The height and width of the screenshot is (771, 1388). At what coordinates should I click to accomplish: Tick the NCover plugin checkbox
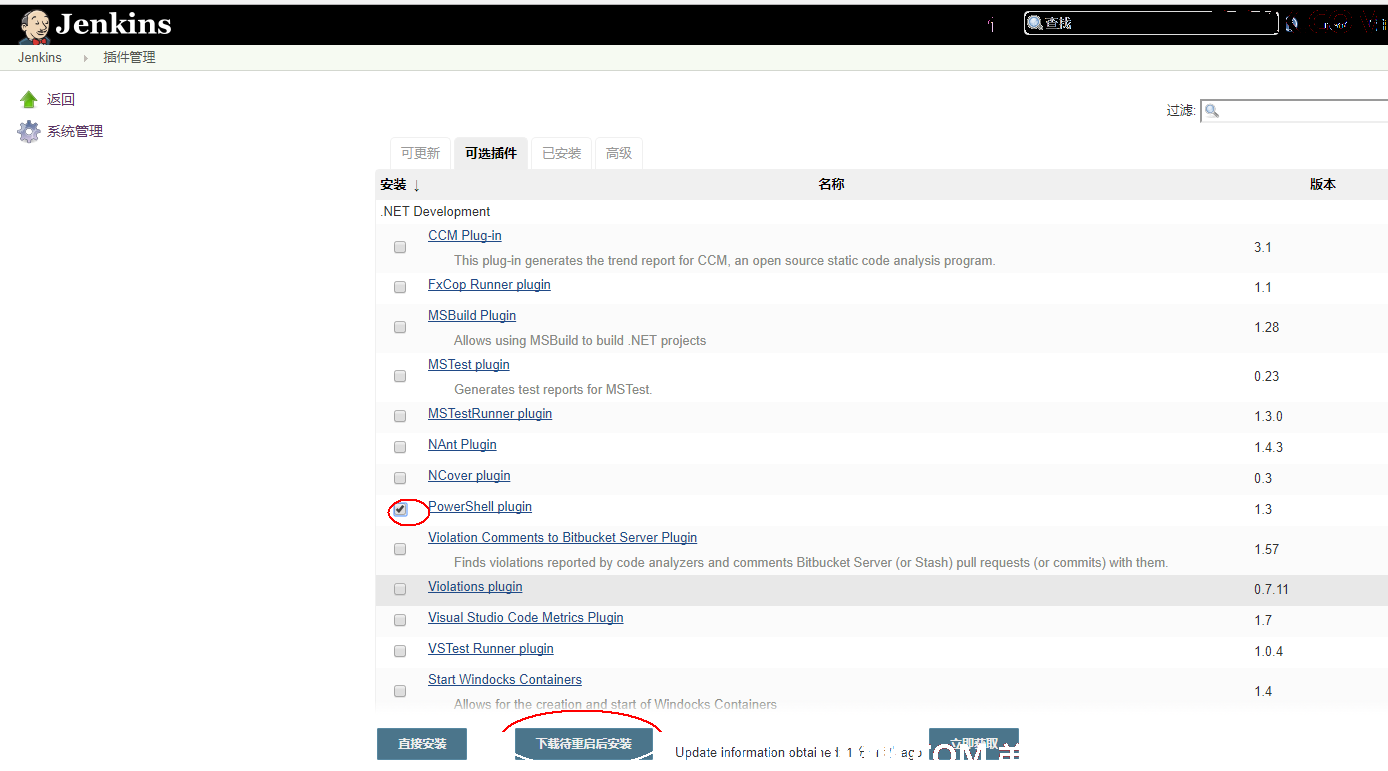(400, 478)
